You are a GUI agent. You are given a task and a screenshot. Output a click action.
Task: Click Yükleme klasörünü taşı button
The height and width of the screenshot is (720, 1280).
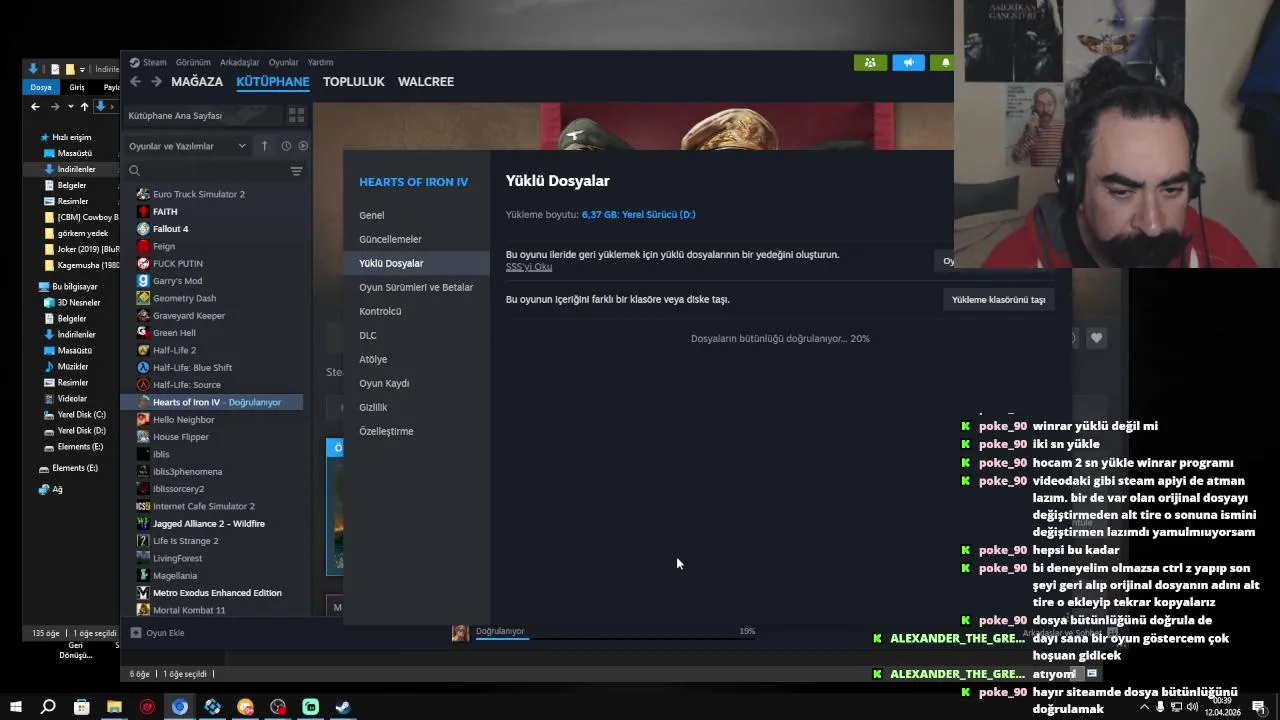[998, 299]
